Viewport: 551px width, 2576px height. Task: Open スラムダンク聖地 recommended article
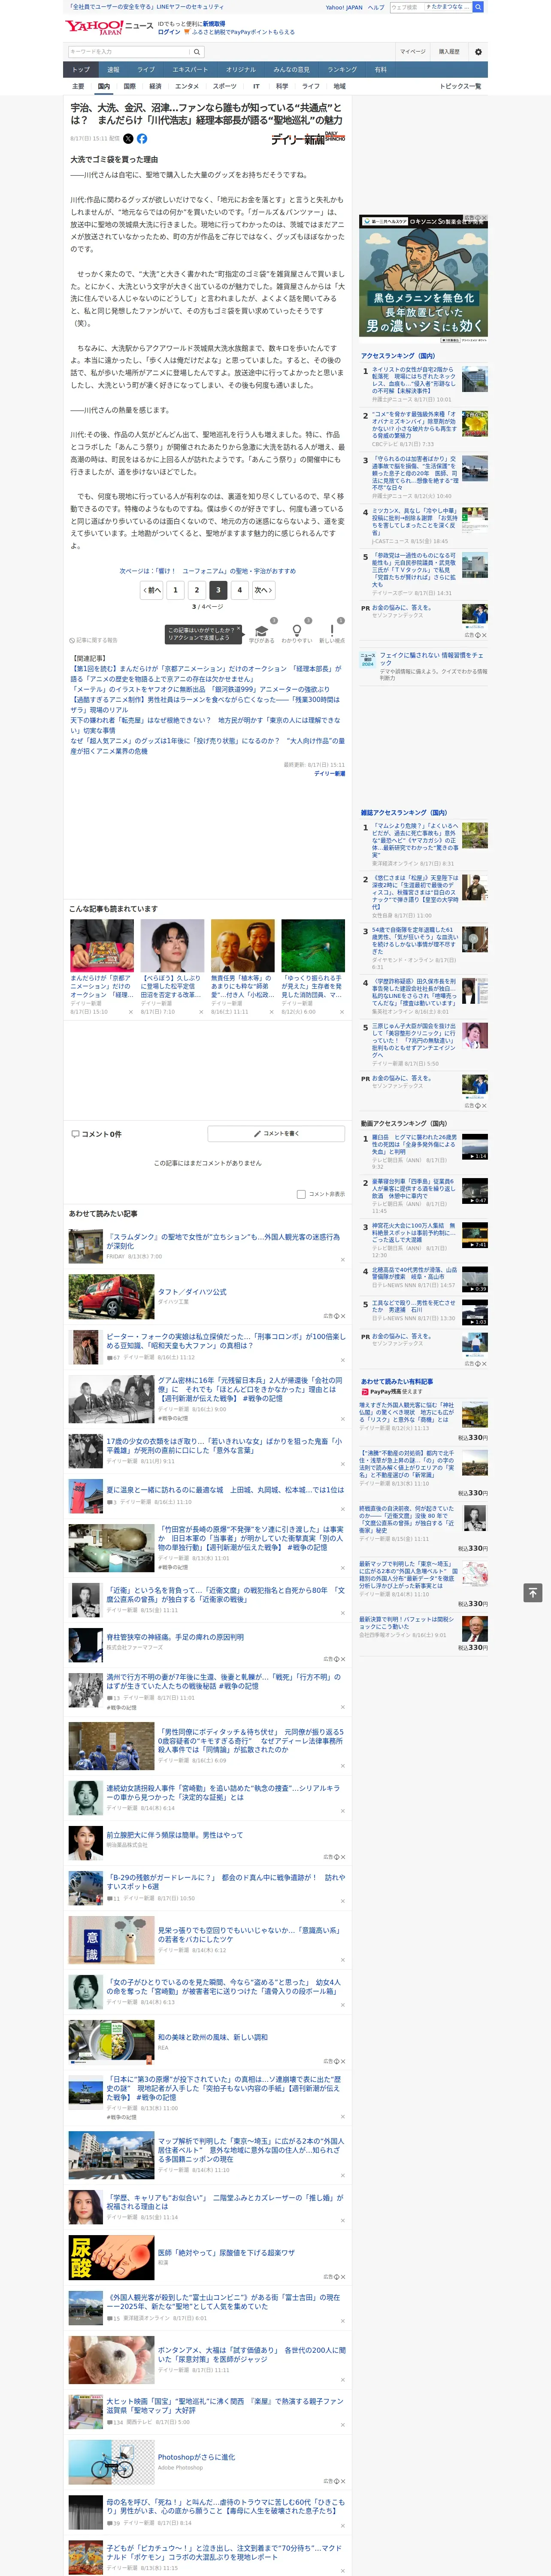pos(224,1241)
